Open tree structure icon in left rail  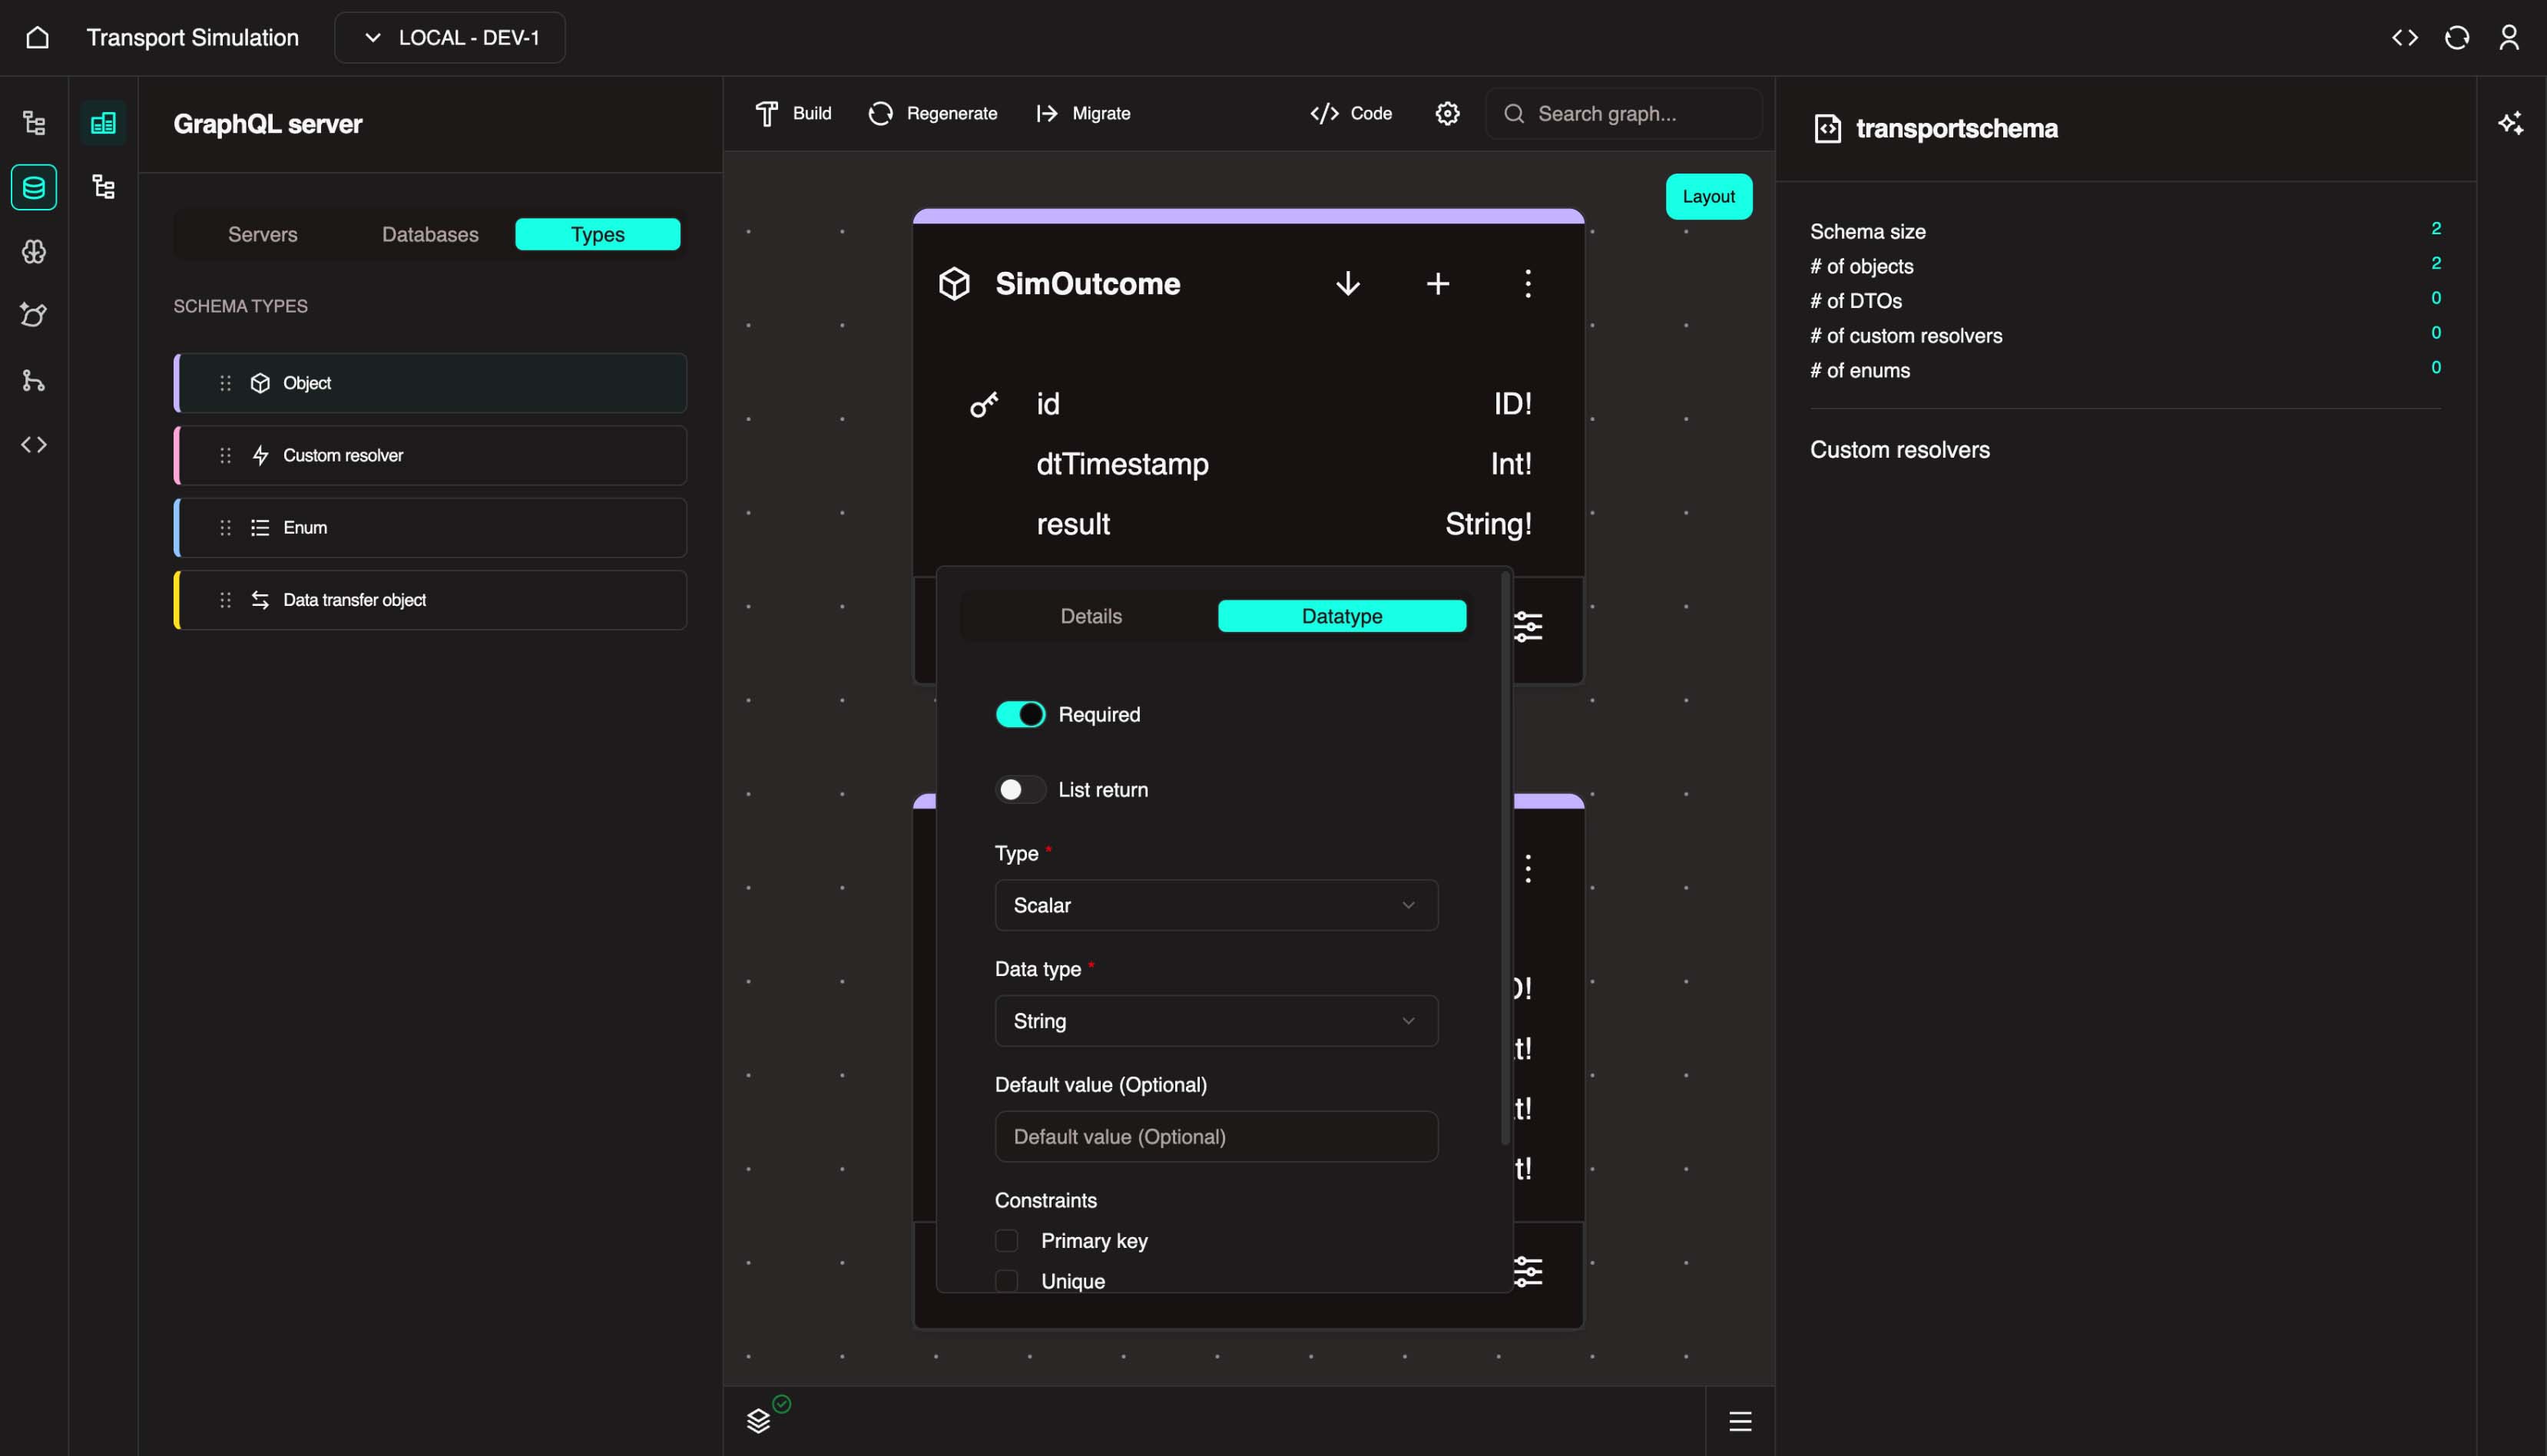click(34, 123)
